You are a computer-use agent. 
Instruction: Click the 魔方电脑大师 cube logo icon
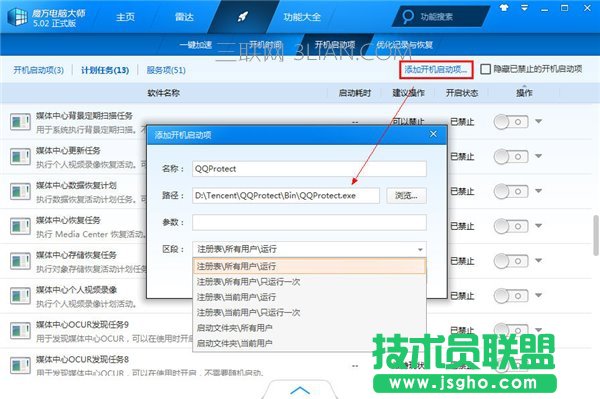(x=18, y=16)
